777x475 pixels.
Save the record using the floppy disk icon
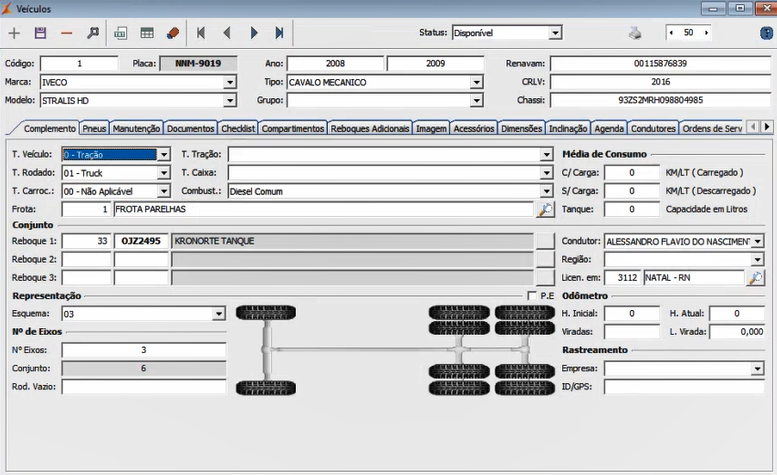[40, 33]
